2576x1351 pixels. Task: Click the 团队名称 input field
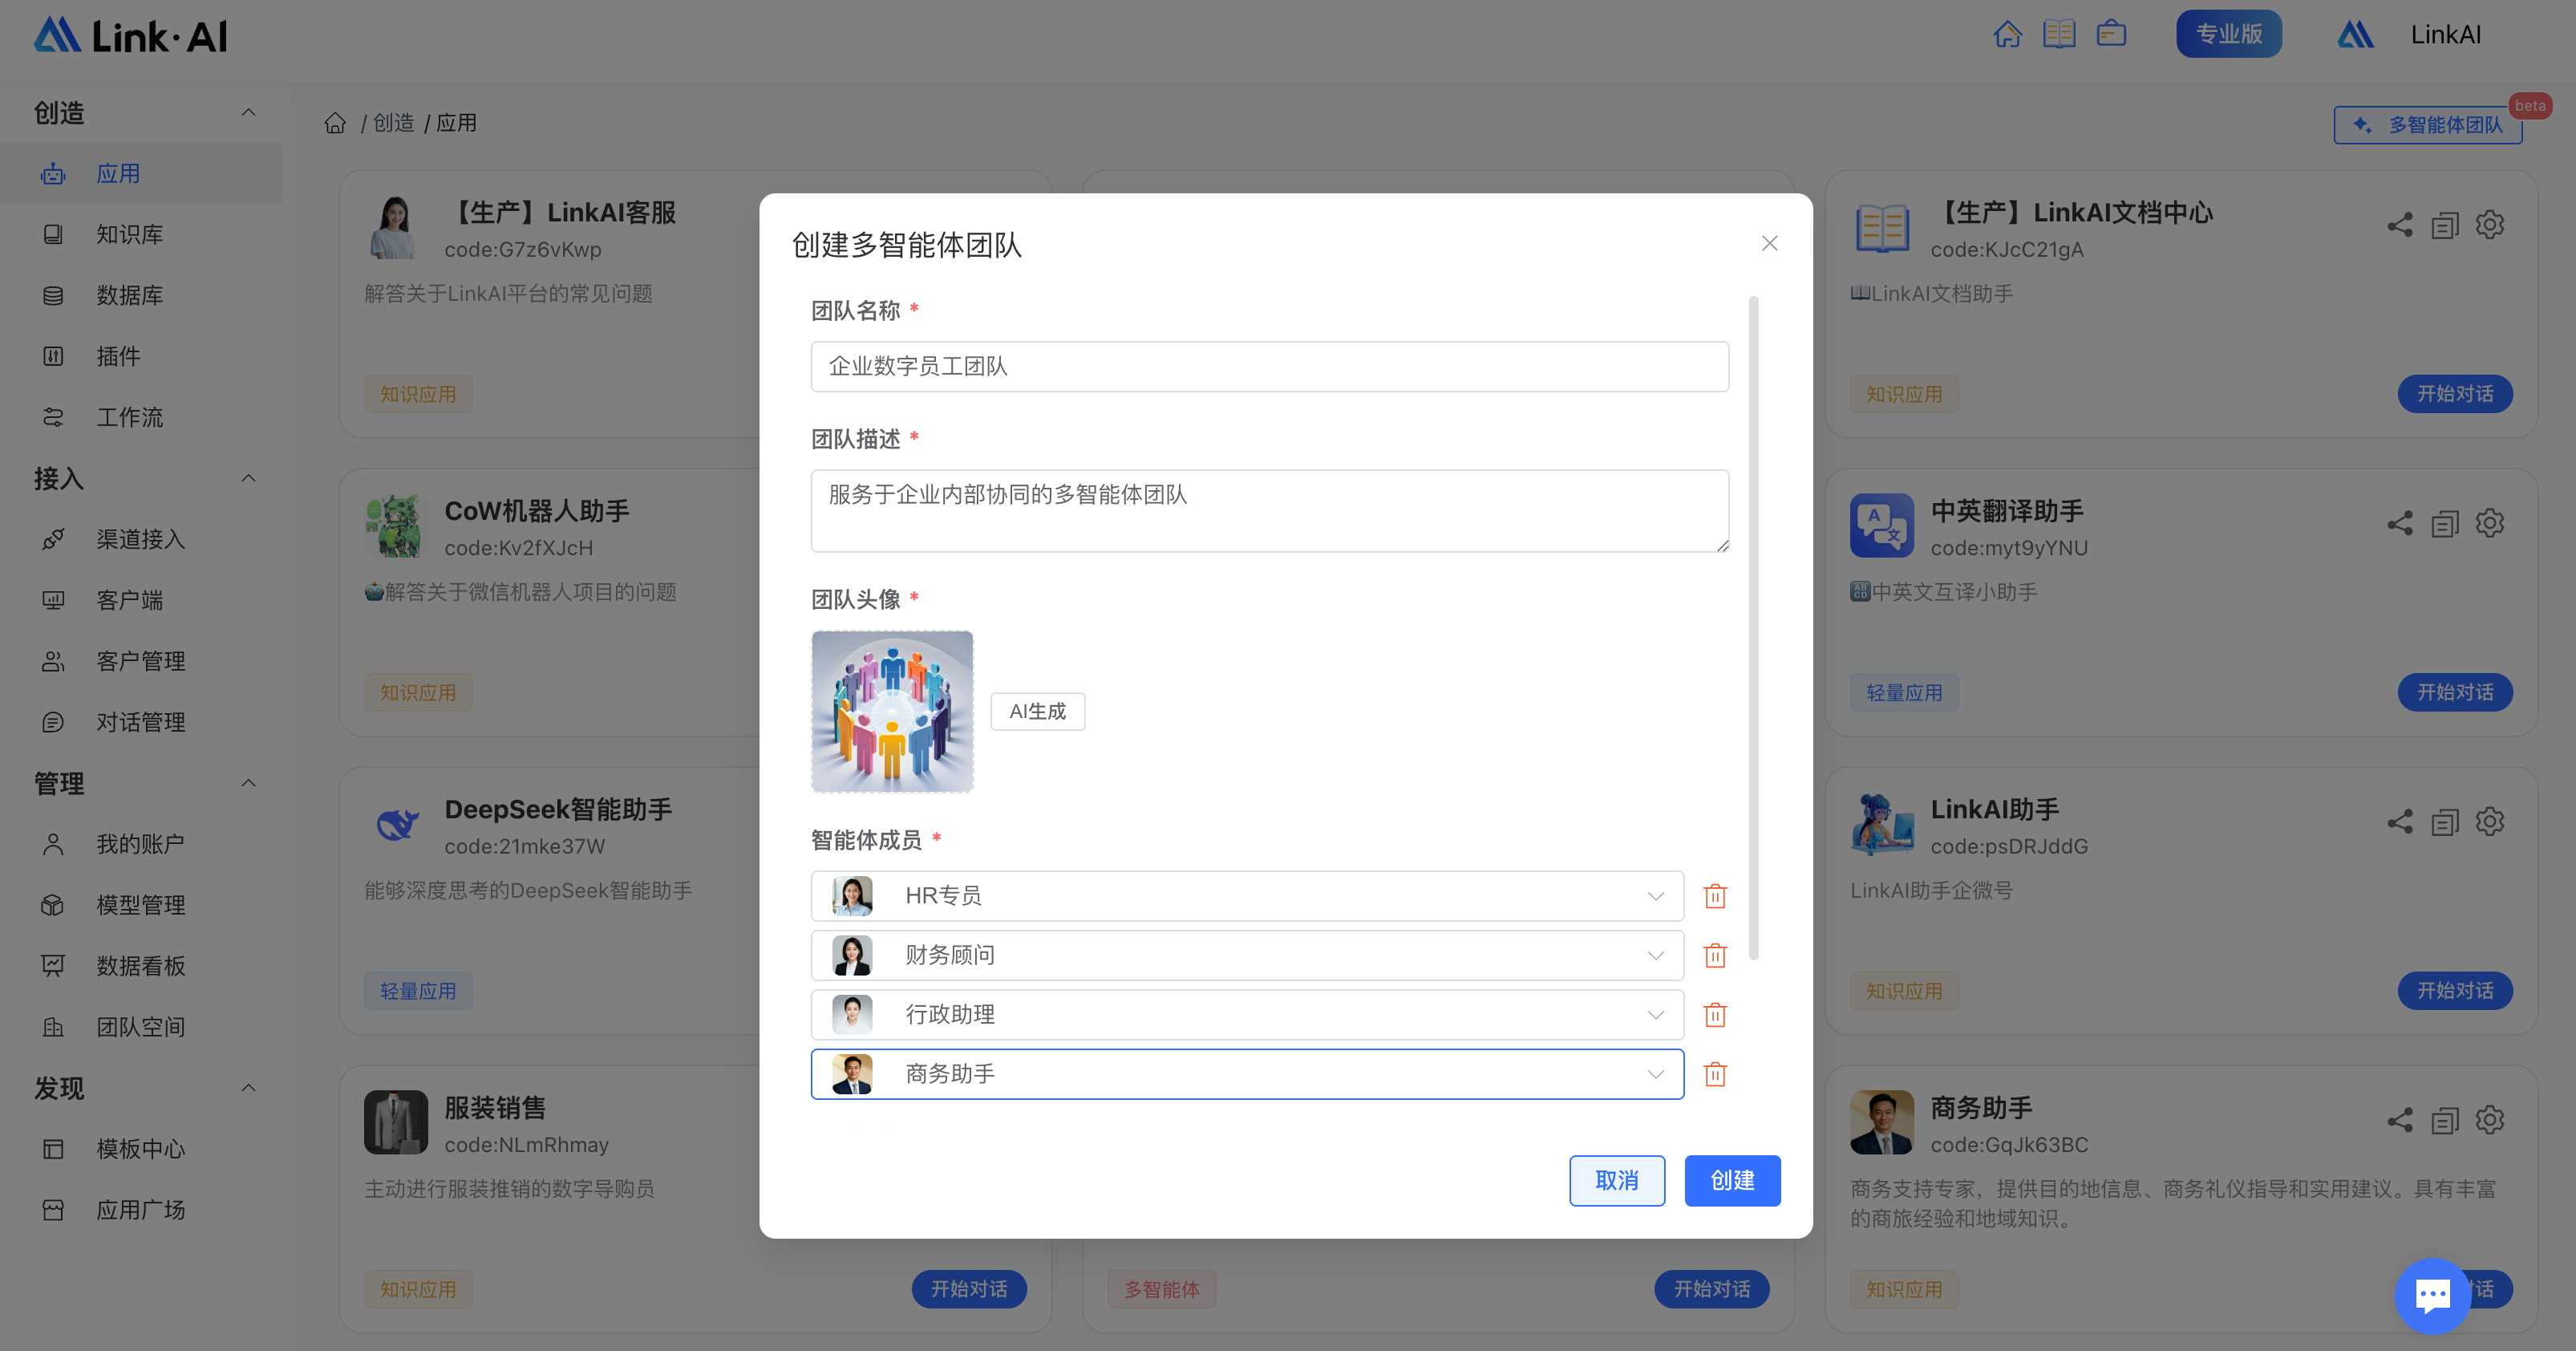click(x=1269, y=366)
